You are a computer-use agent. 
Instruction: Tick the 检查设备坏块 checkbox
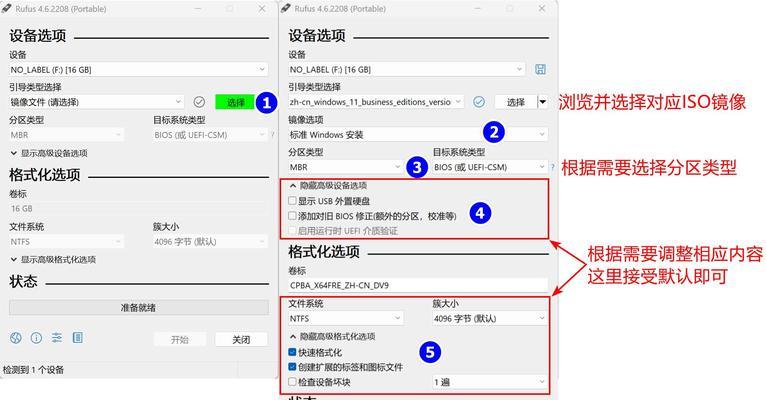coord(292,381)
